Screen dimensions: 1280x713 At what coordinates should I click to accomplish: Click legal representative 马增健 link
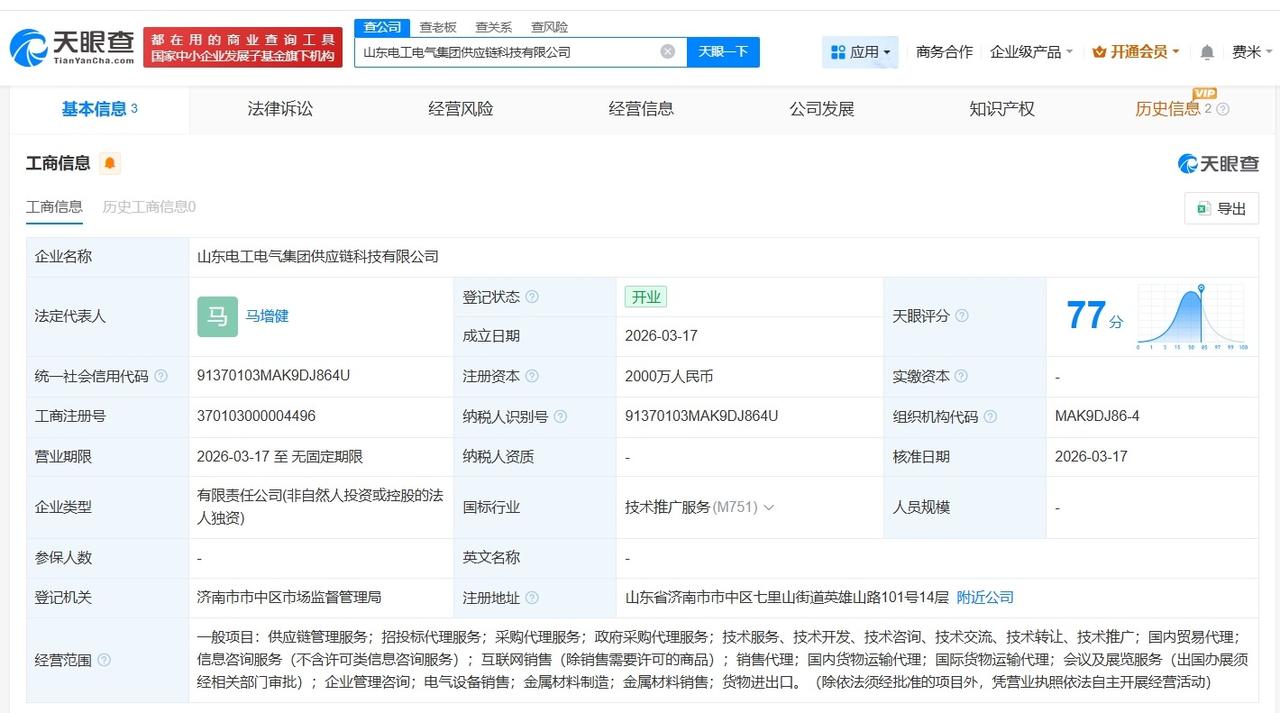pyautogui.click(x=266, y=316)
